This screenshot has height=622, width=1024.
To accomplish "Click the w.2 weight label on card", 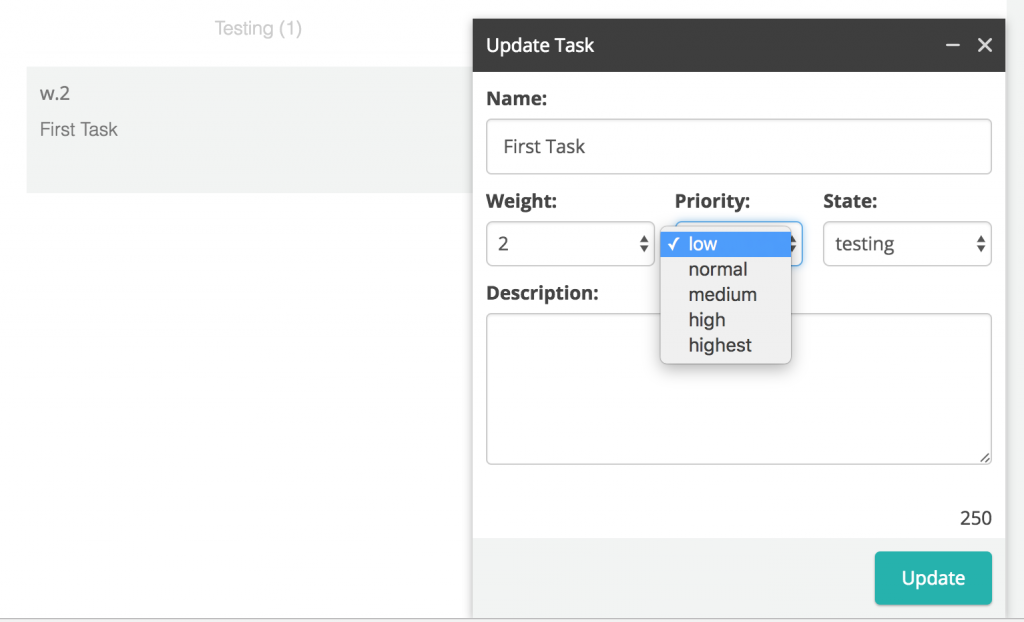I will tap(55, 94).
